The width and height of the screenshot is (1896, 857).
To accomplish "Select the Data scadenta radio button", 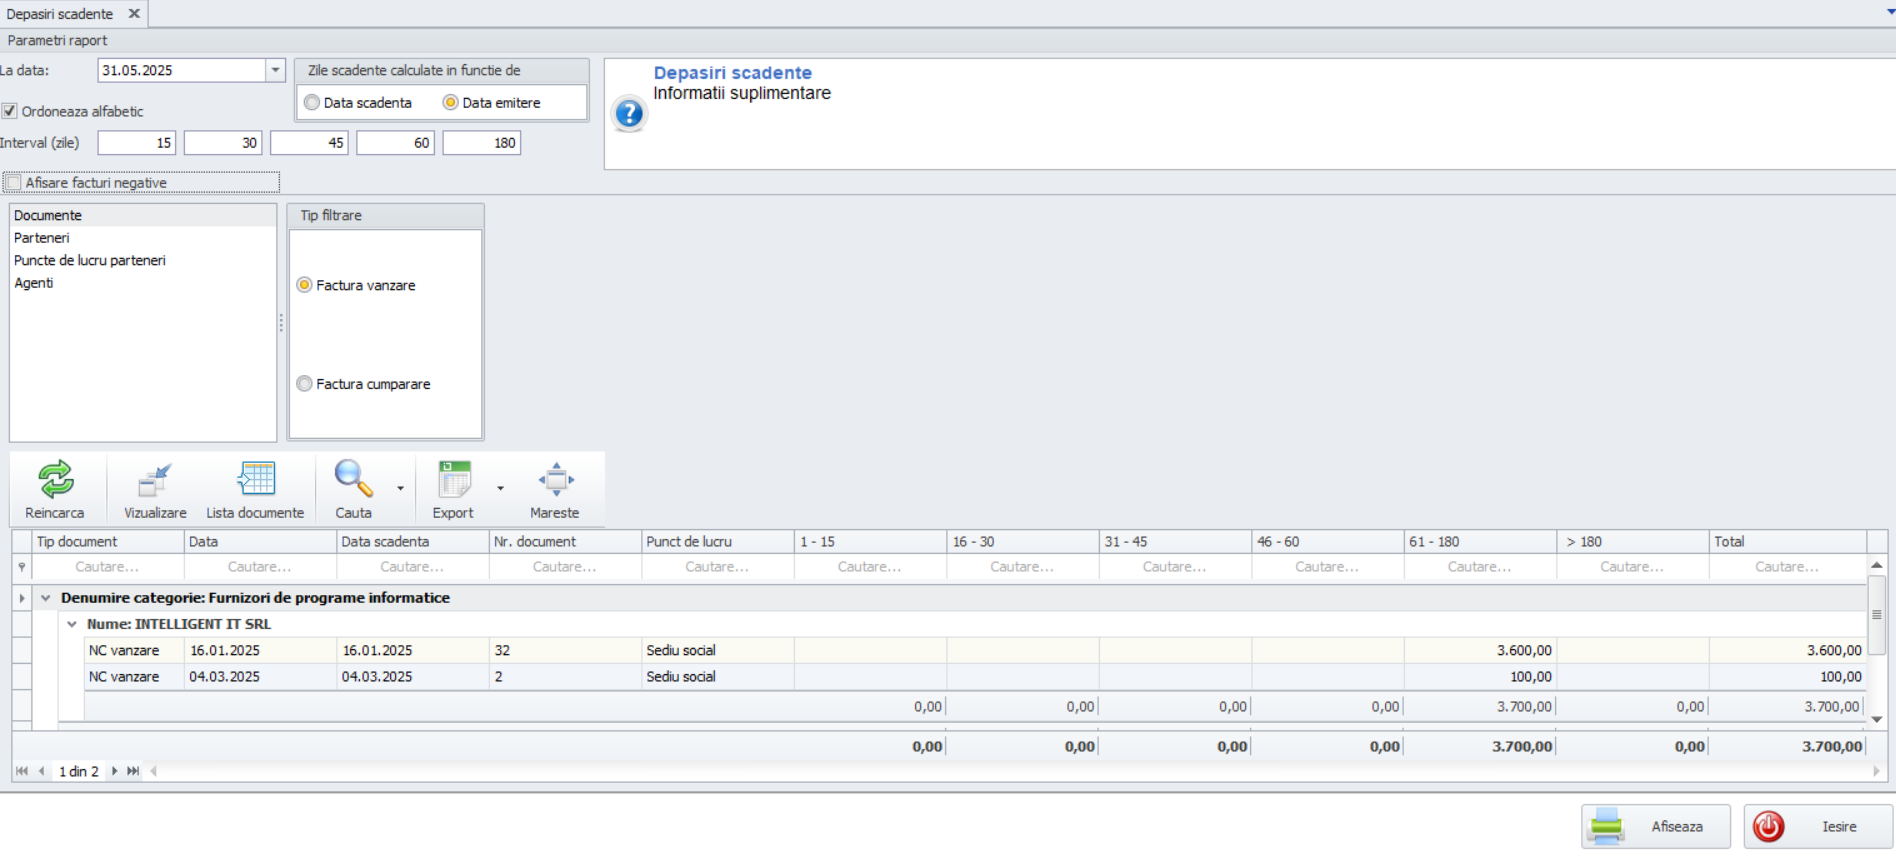I will point(312,103).
